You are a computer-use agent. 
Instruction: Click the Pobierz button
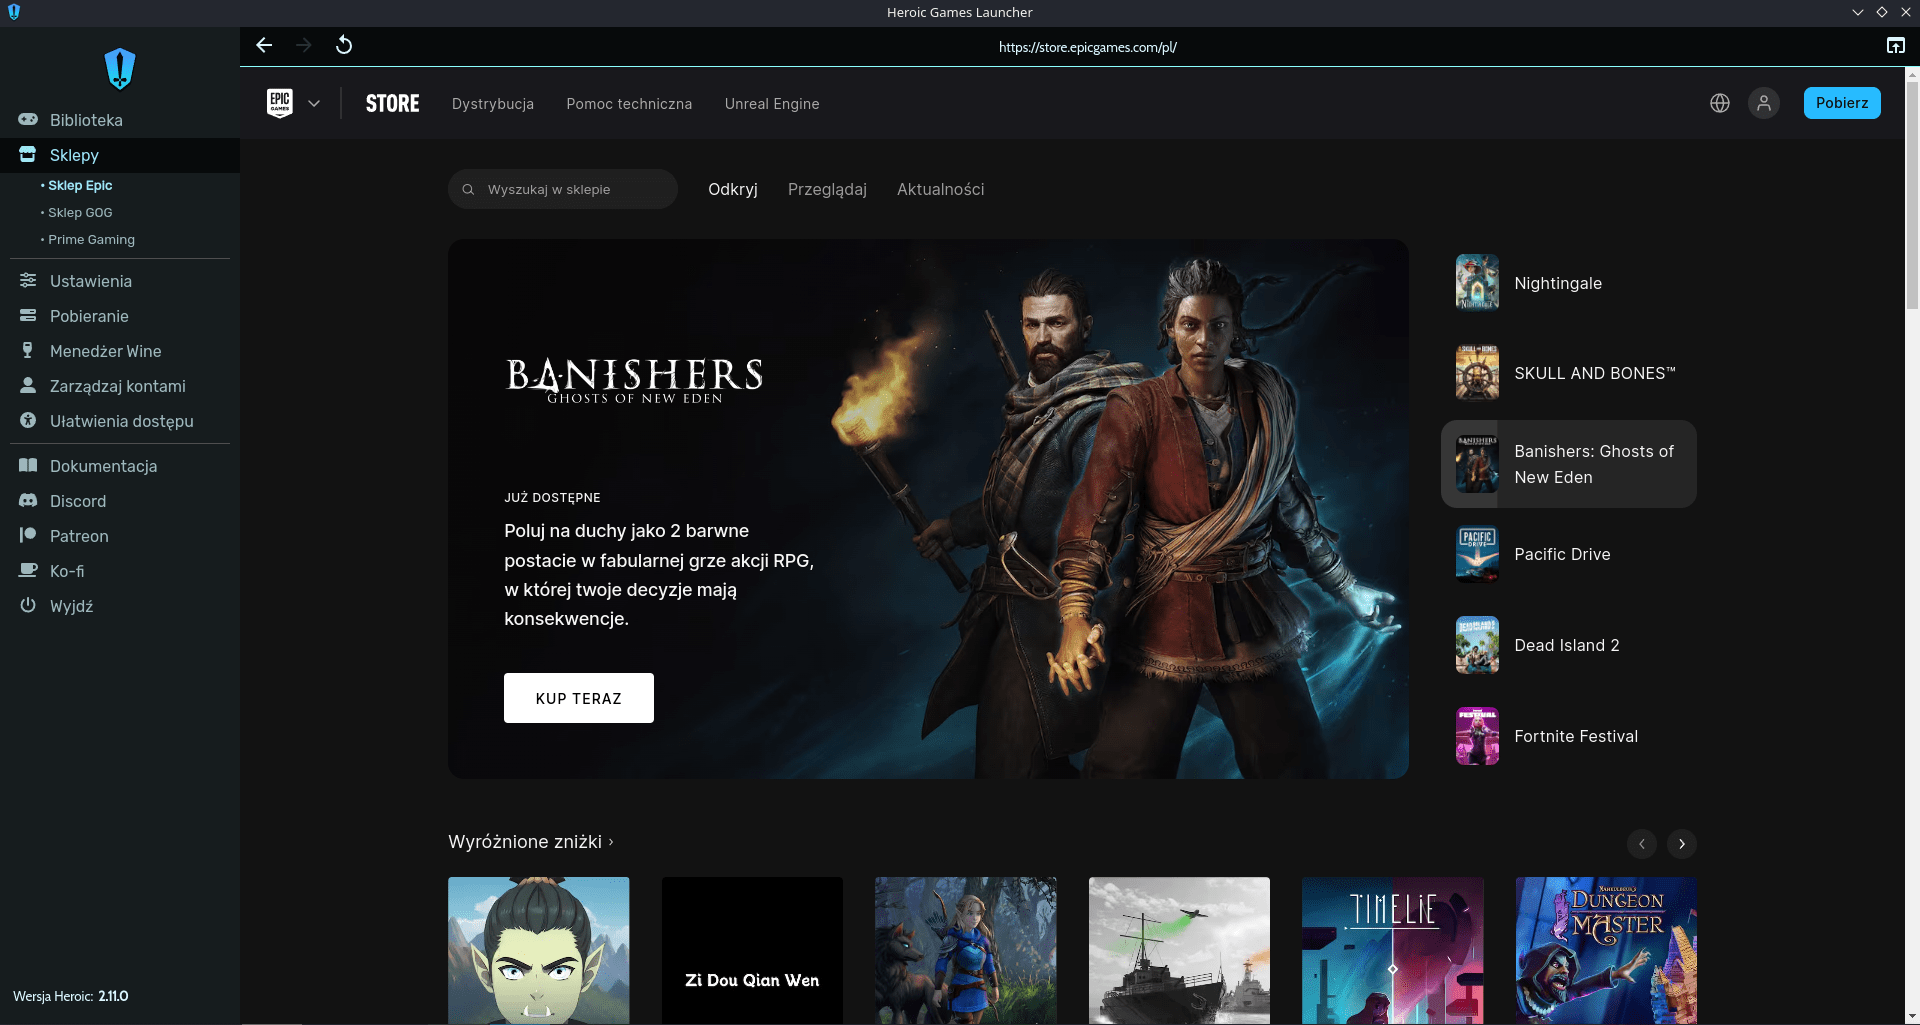pyautogui.click(x=1842, y=103)
